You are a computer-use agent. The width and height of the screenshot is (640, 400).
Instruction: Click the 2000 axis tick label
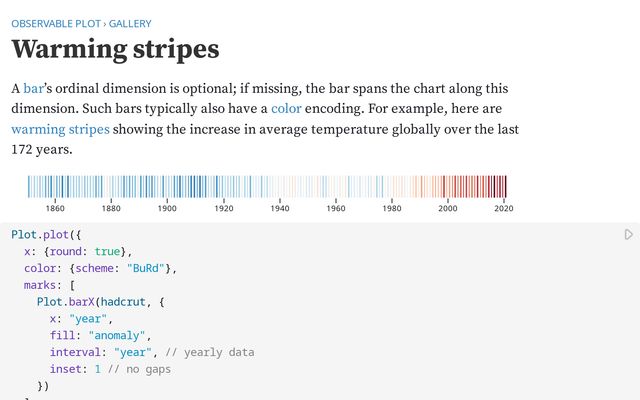click(x=448, y=208)
